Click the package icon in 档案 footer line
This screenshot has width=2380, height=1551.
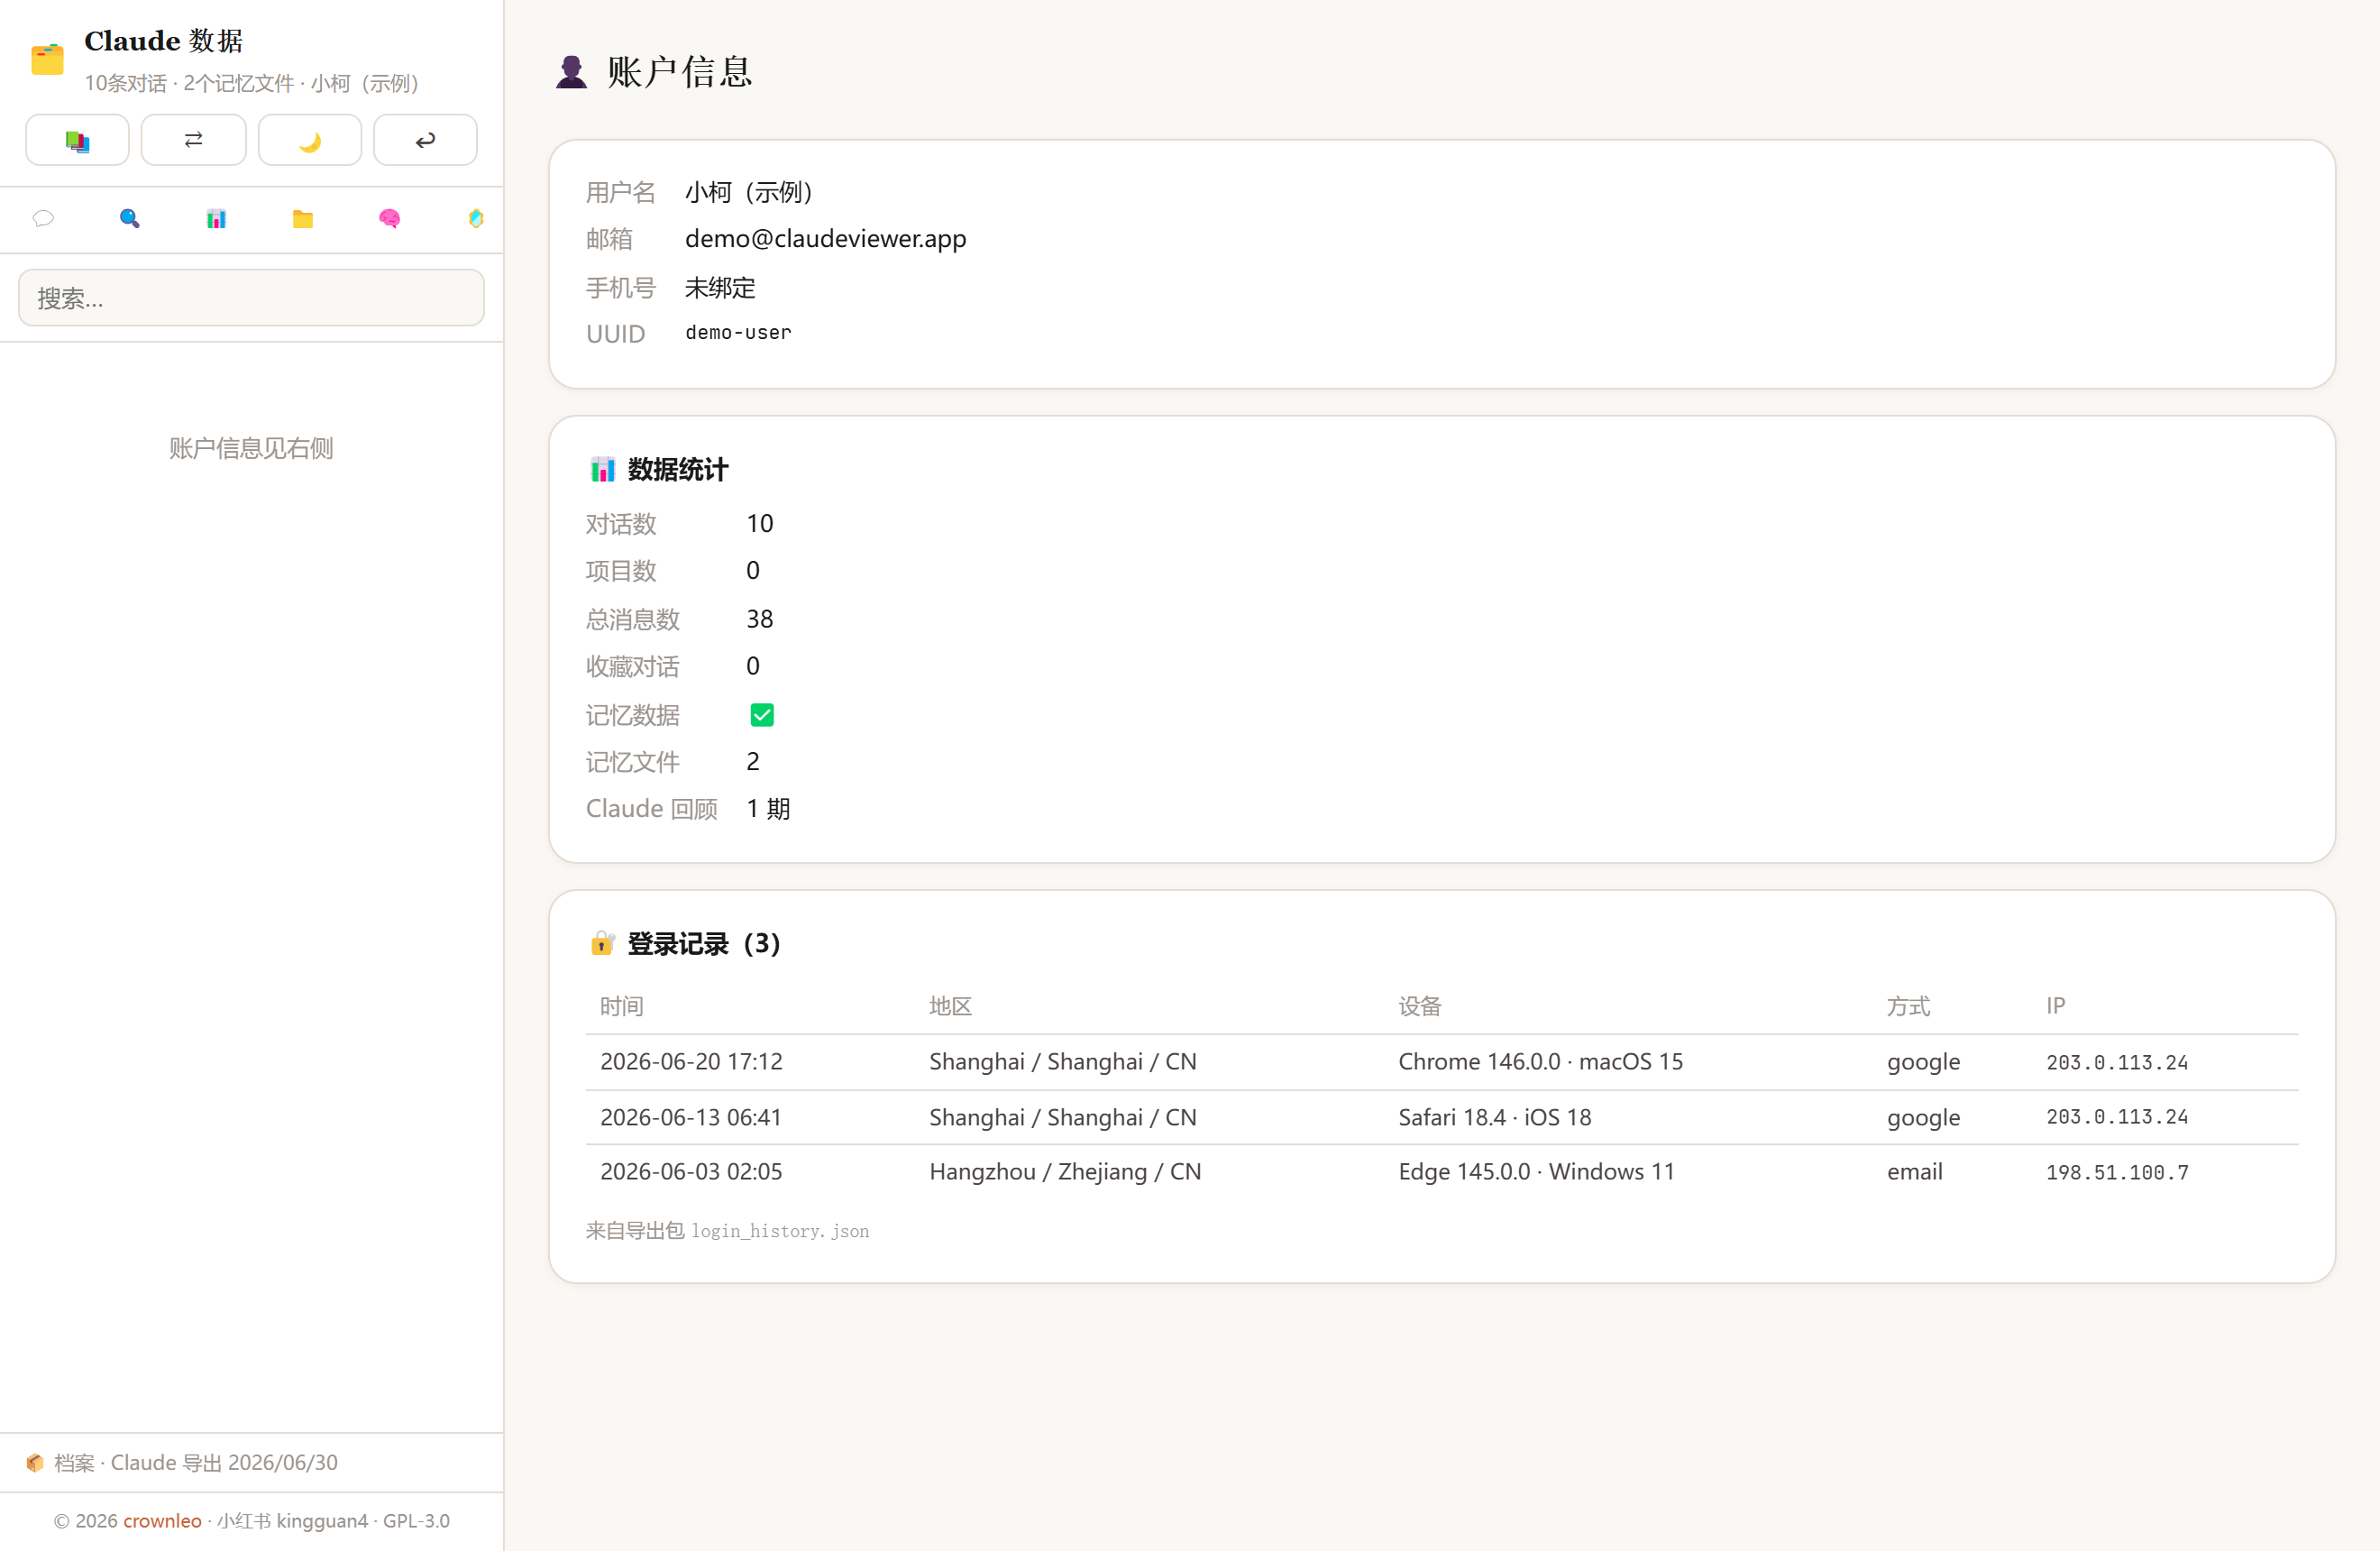(x=35, y=1462)
